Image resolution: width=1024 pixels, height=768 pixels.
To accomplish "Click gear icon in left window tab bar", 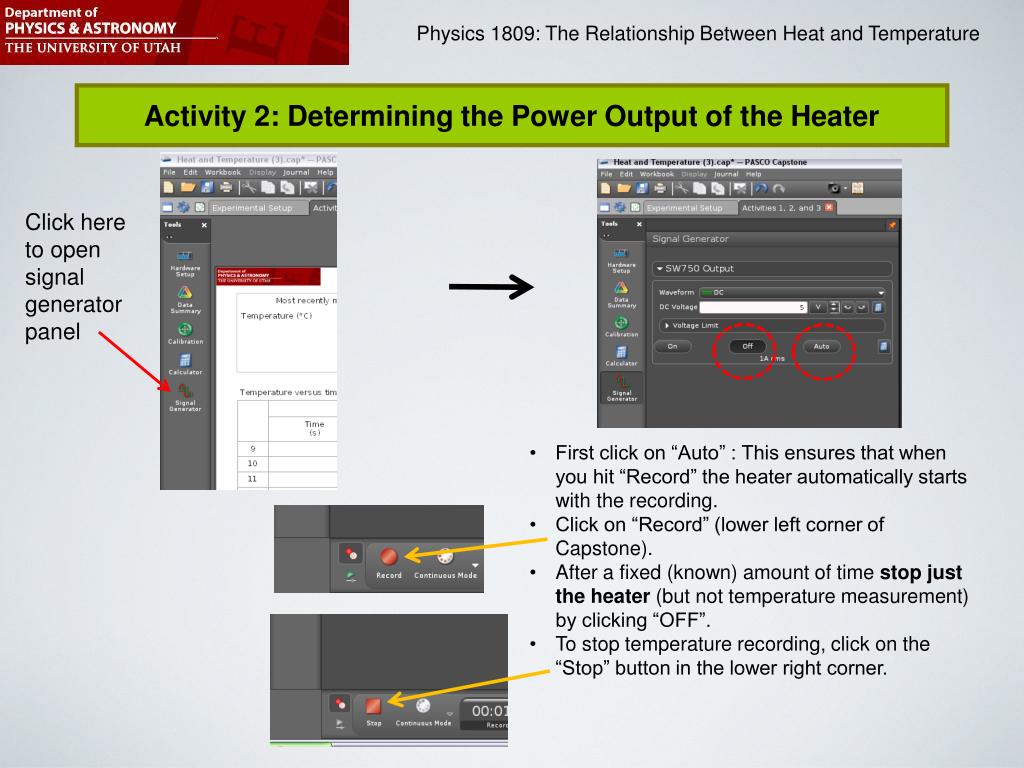I will pos(184,208).
